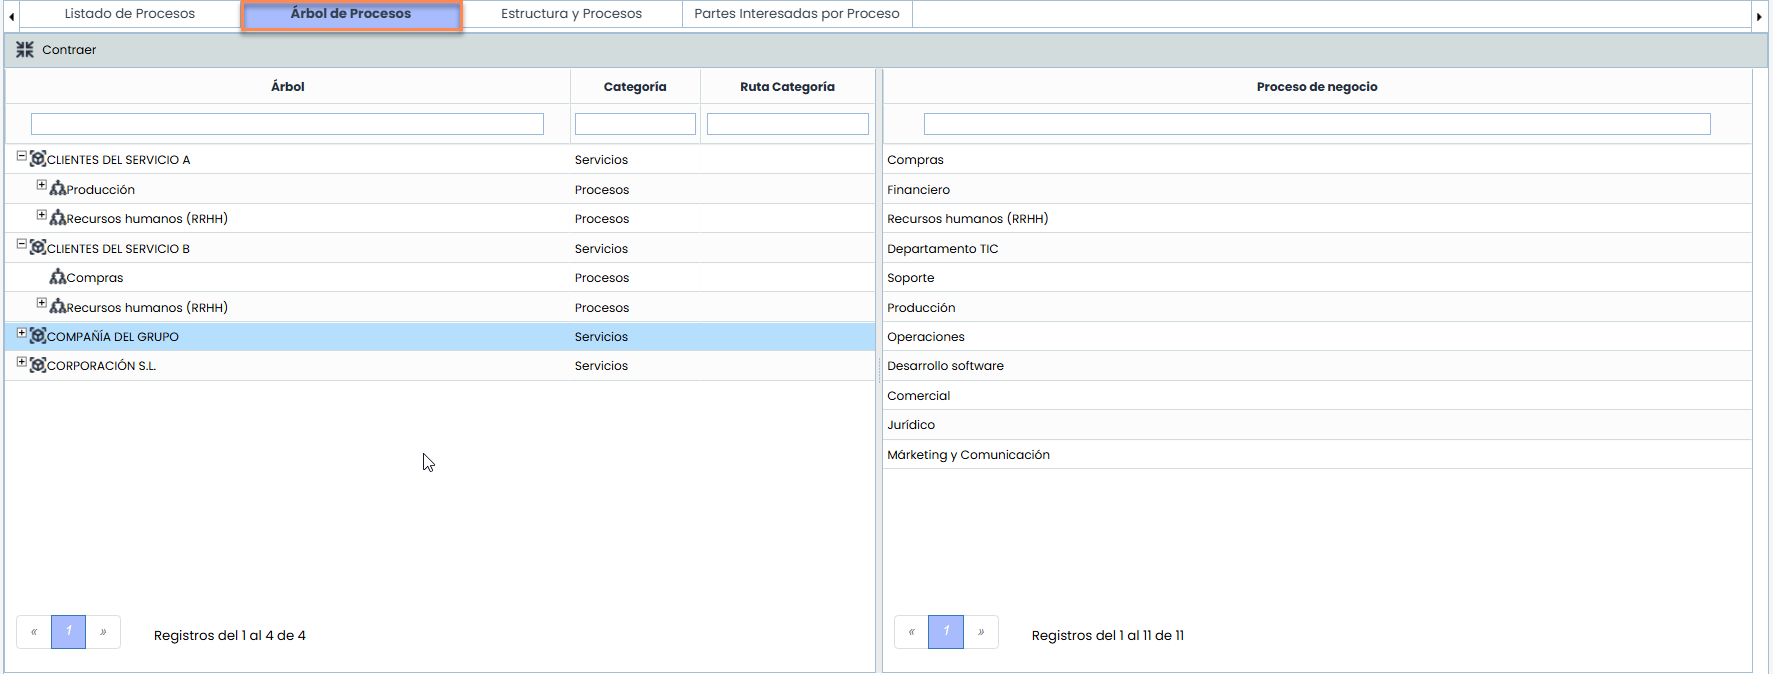Open the Estructura y Procesos tab
Screen dimensions: 1773x674
571,14
